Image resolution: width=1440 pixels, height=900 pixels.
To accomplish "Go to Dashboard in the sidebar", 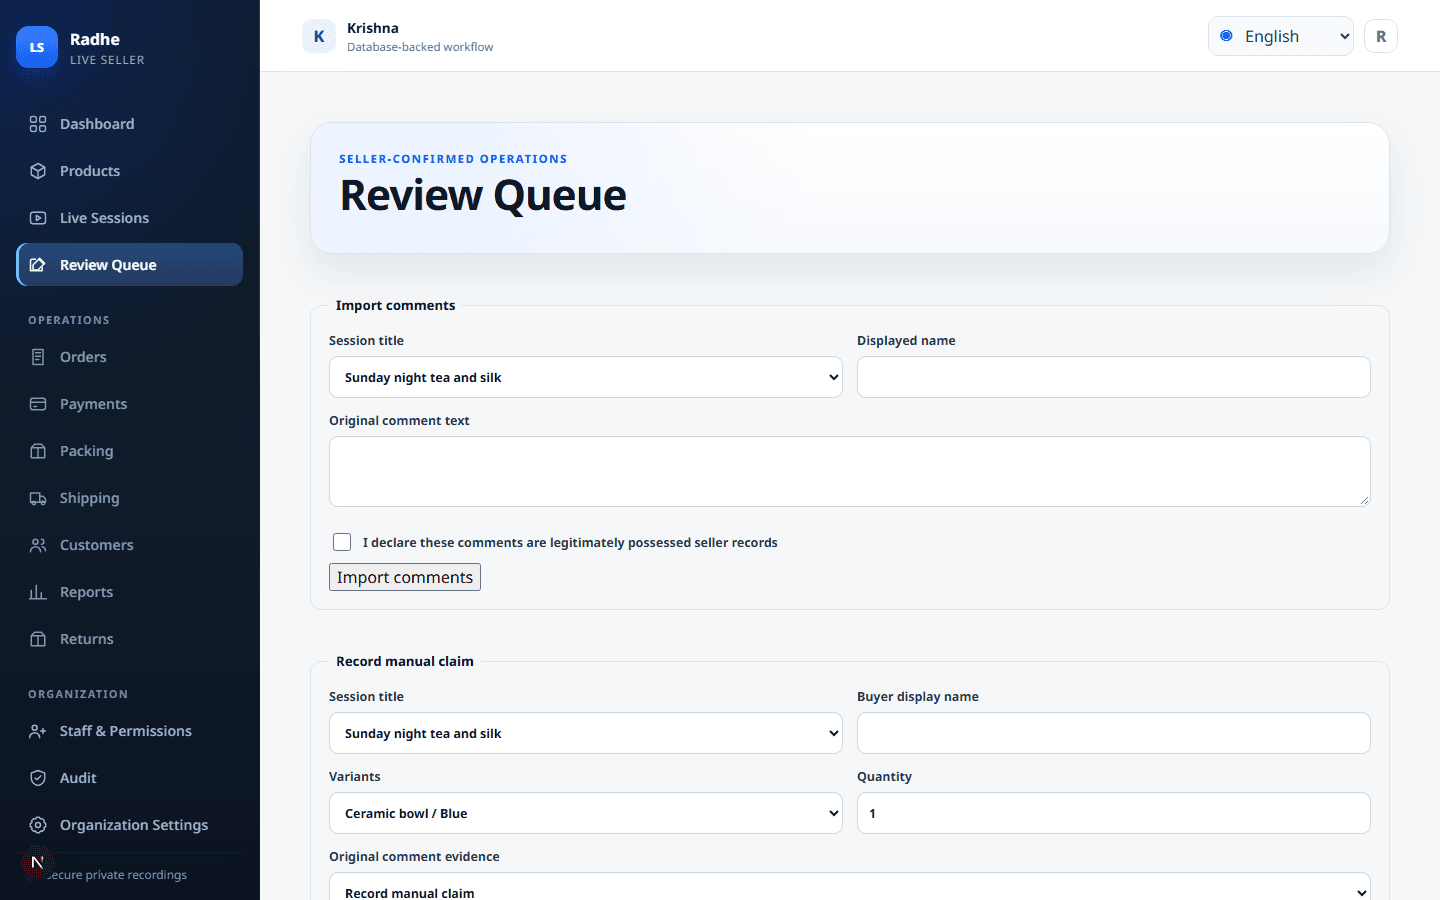I will point(130,124).
